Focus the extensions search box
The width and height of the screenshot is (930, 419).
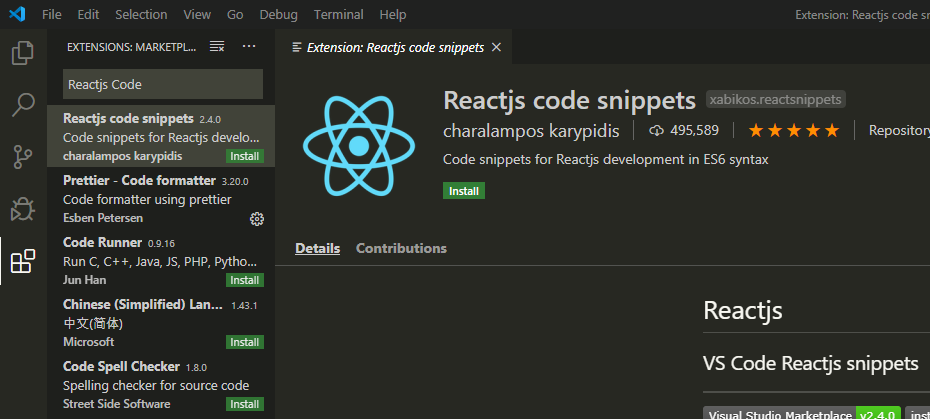[163, 84]
